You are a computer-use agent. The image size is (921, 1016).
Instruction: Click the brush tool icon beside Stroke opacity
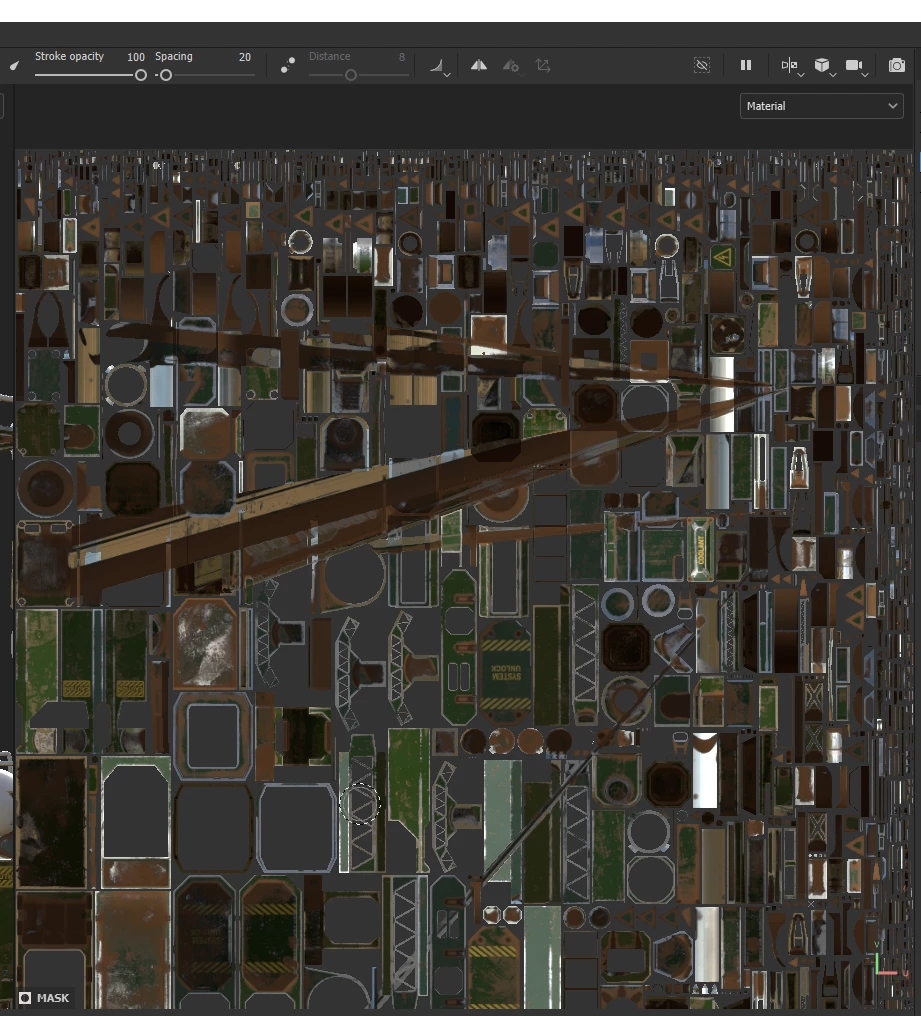click(x=14, y=65)
